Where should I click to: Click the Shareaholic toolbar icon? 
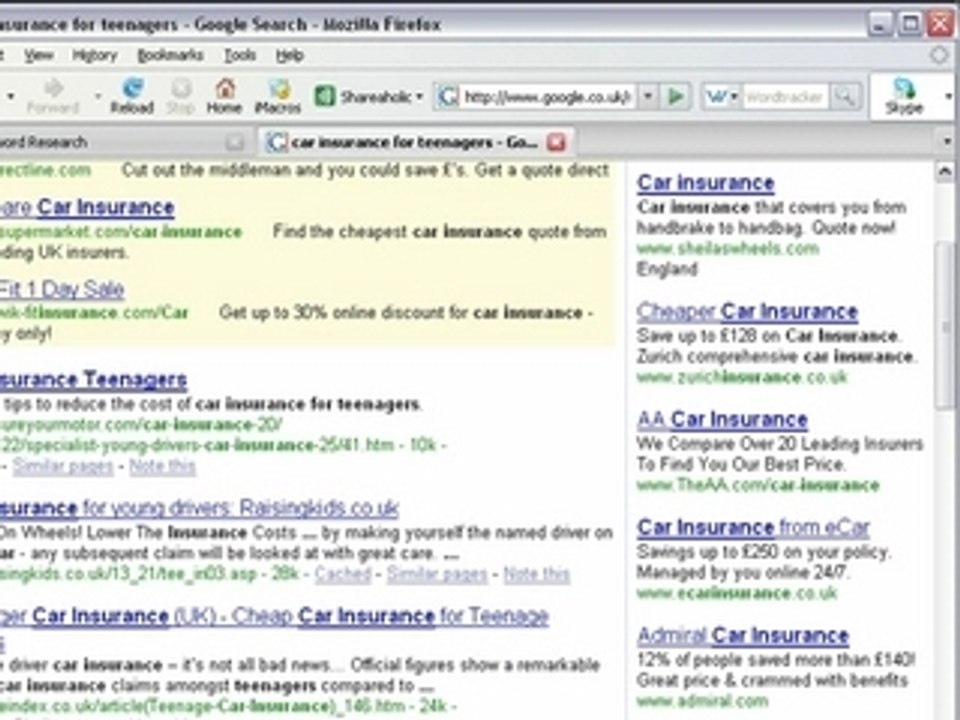pos(324,96)
